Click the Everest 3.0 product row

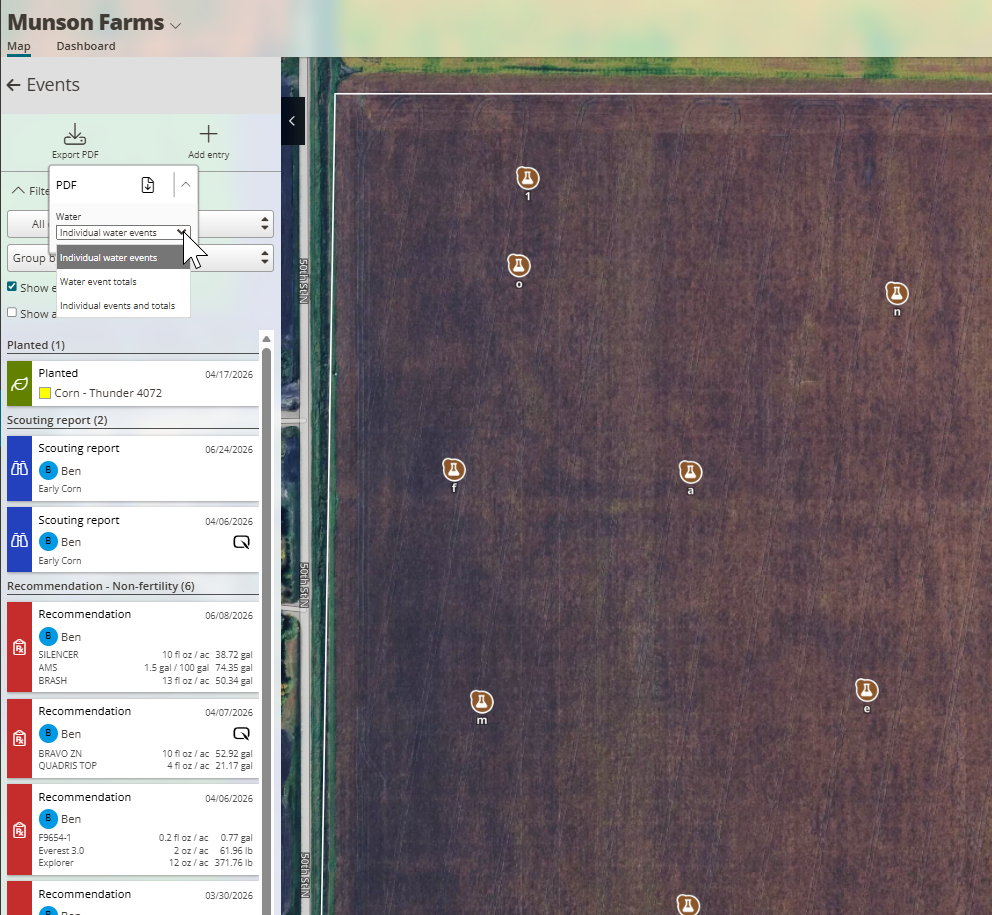tap(145, 850)
